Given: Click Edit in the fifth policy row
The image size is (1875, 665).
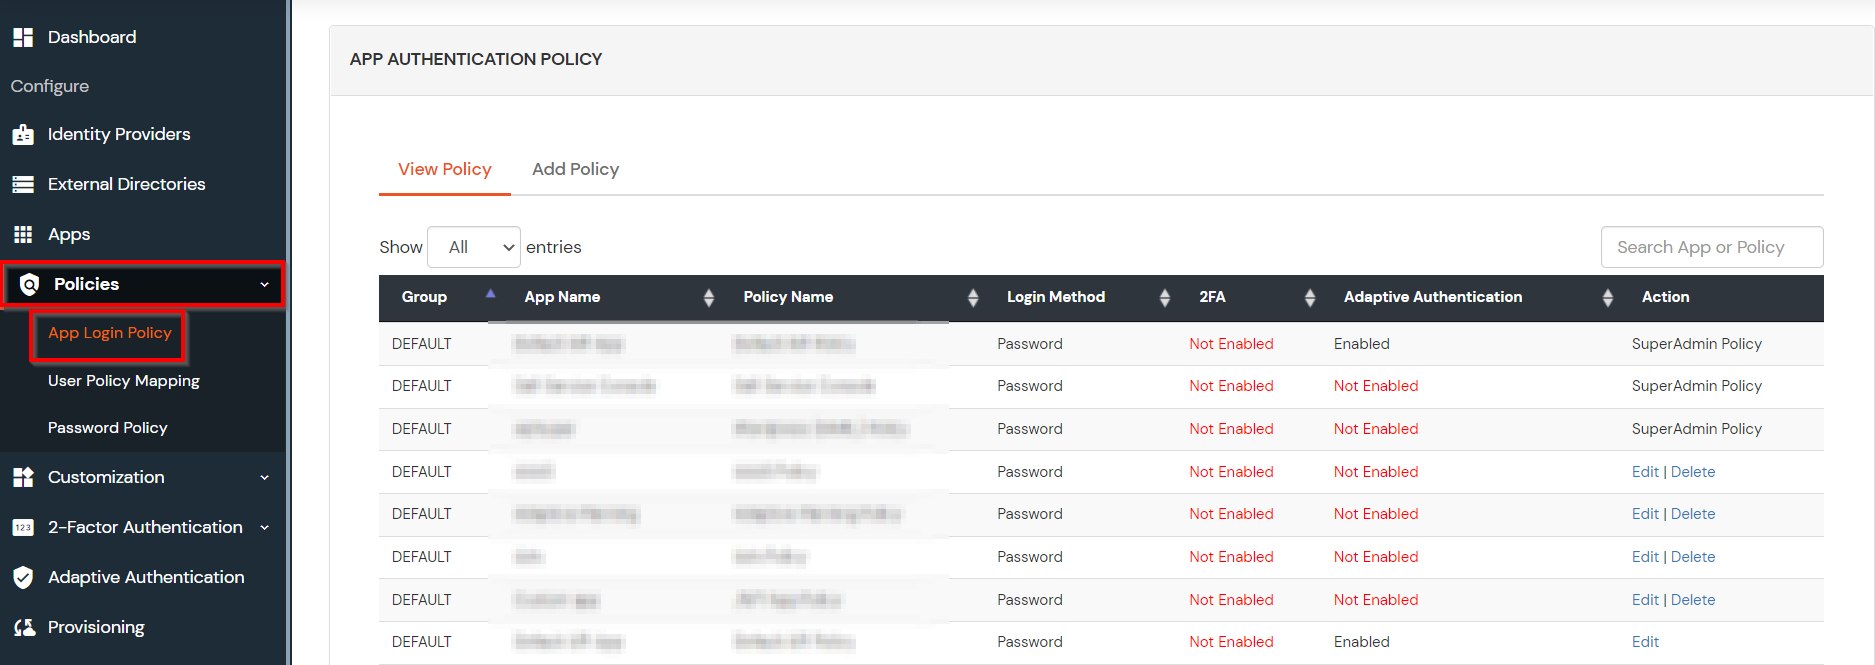Looking at the screenshot, I should coord(1645,514).
